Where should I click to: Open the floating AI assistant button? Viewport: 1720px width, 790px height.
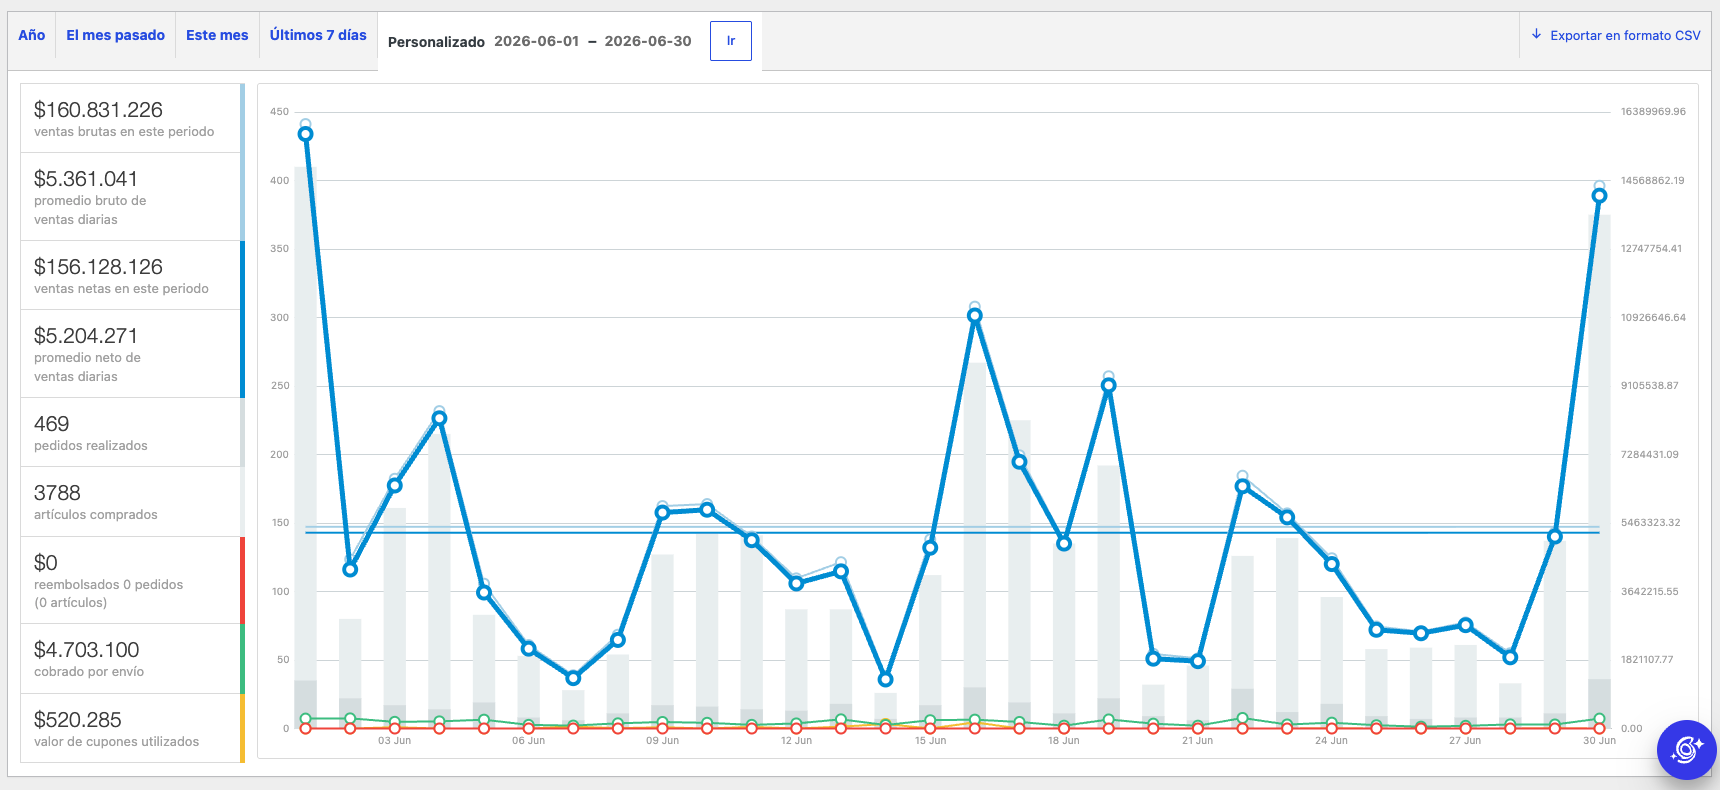1686,749
